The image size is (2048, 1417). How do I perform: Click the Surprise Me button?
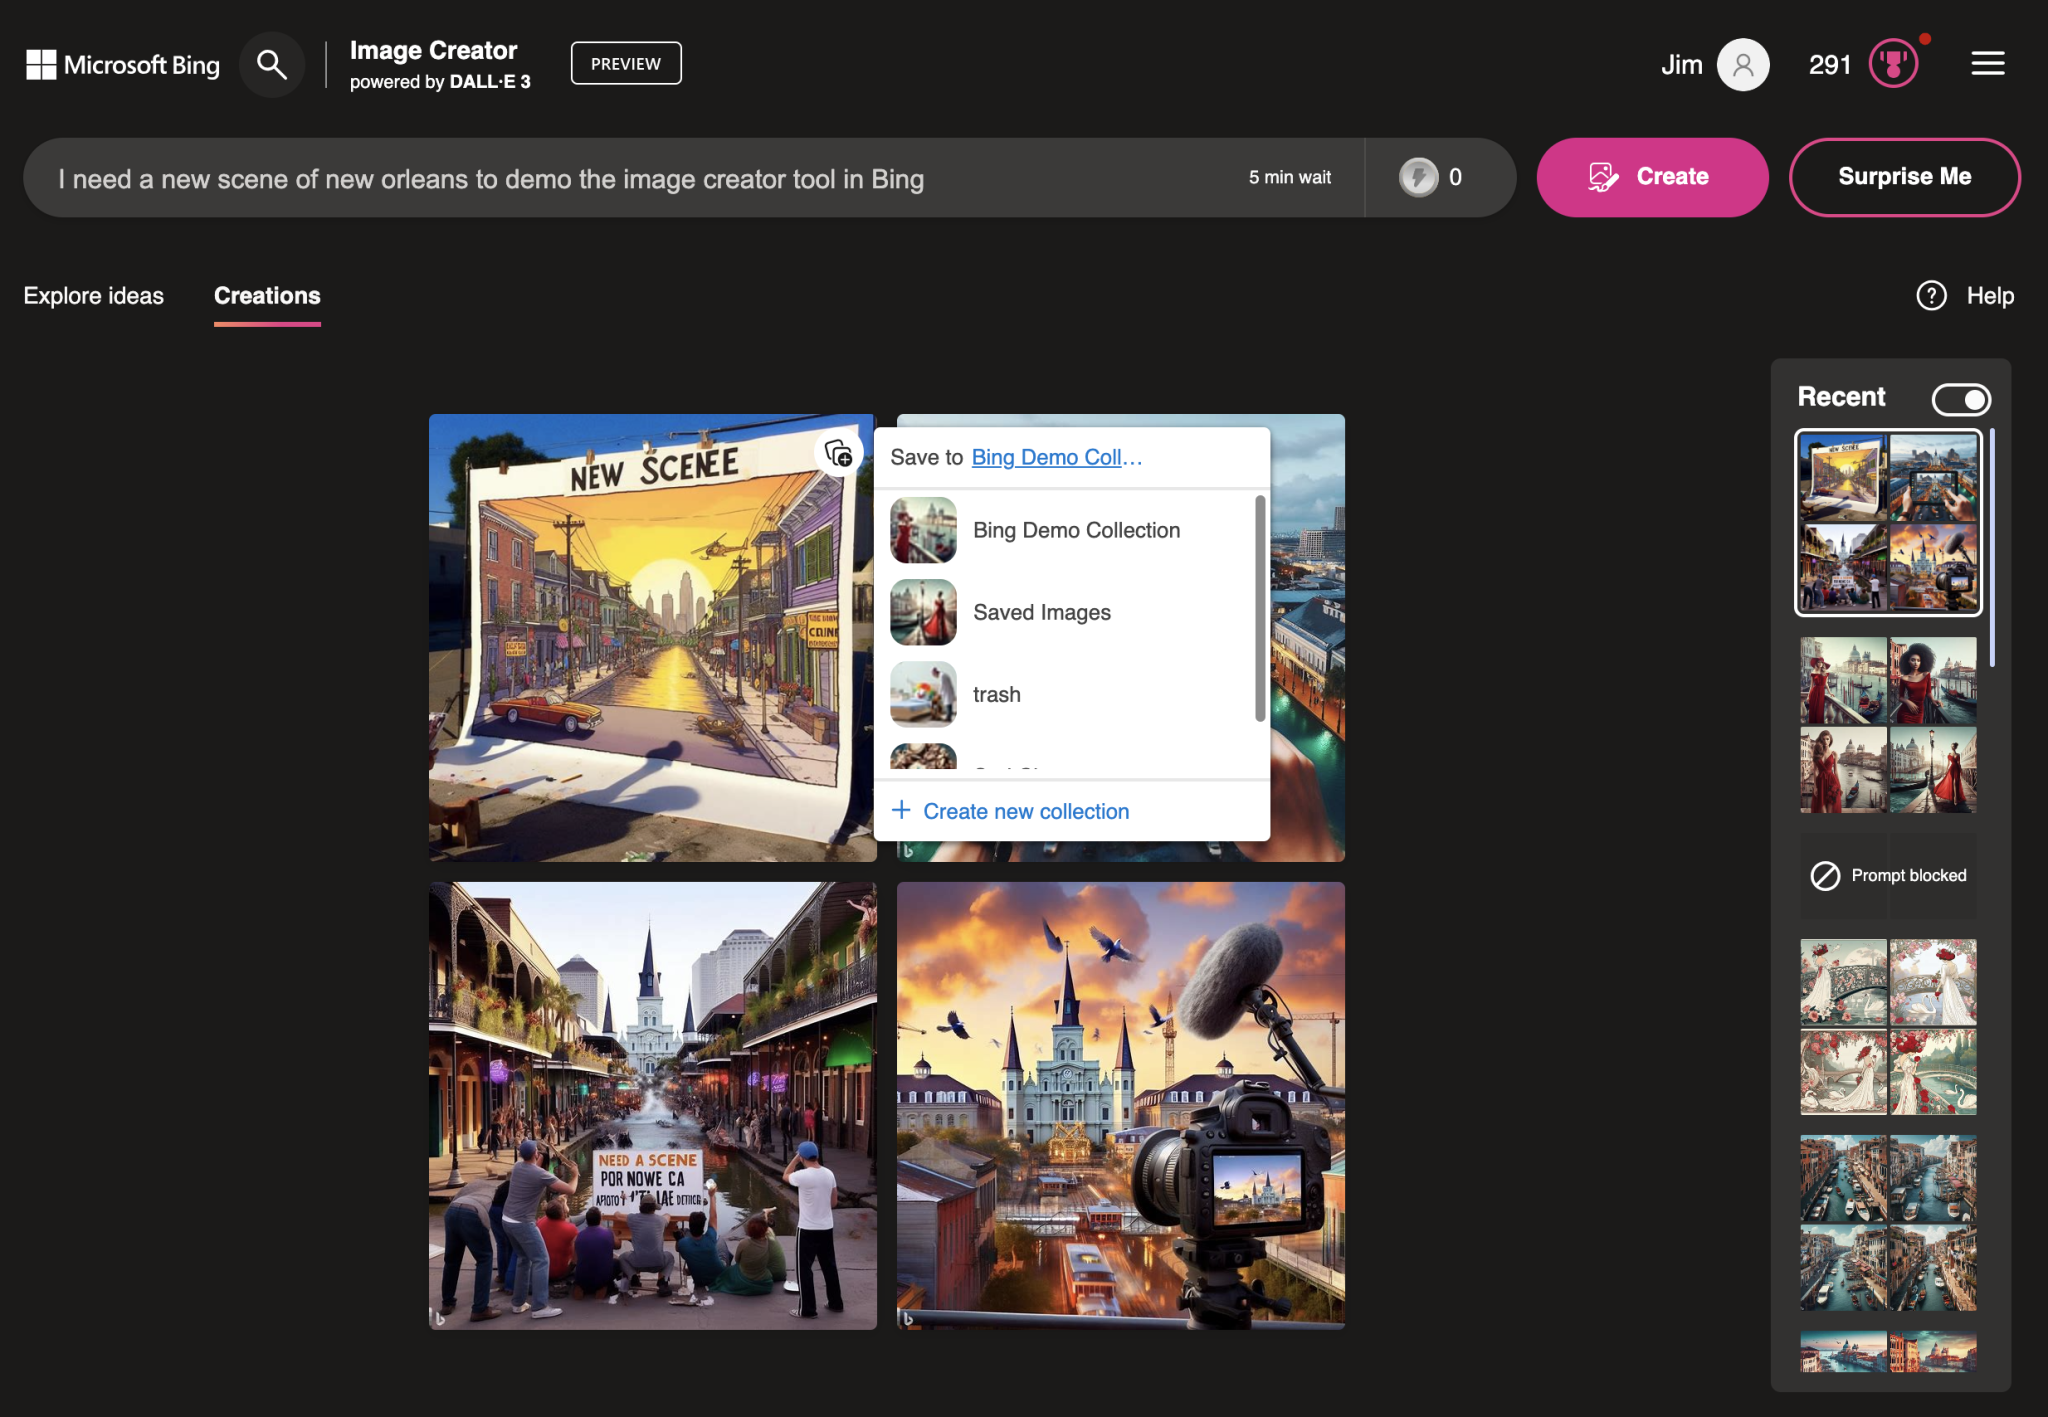click(1904, 177)
